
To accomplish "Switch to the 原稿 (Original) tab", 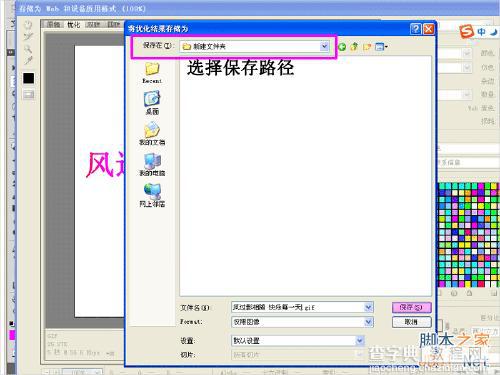I will click(x=54, y=24).
